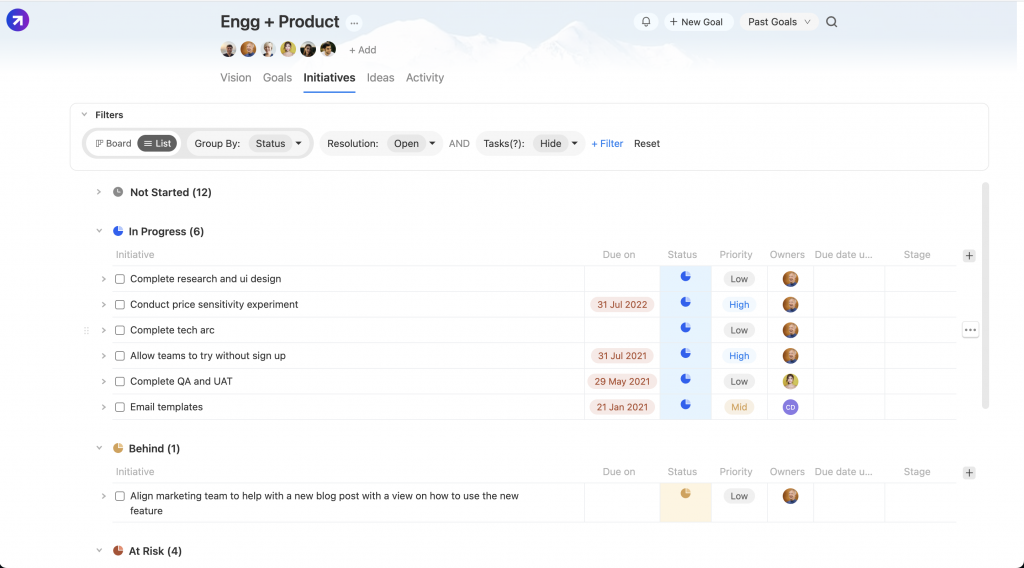Expand the Complete QA and UAT row

pyautogui.click(x=103, y=381)
